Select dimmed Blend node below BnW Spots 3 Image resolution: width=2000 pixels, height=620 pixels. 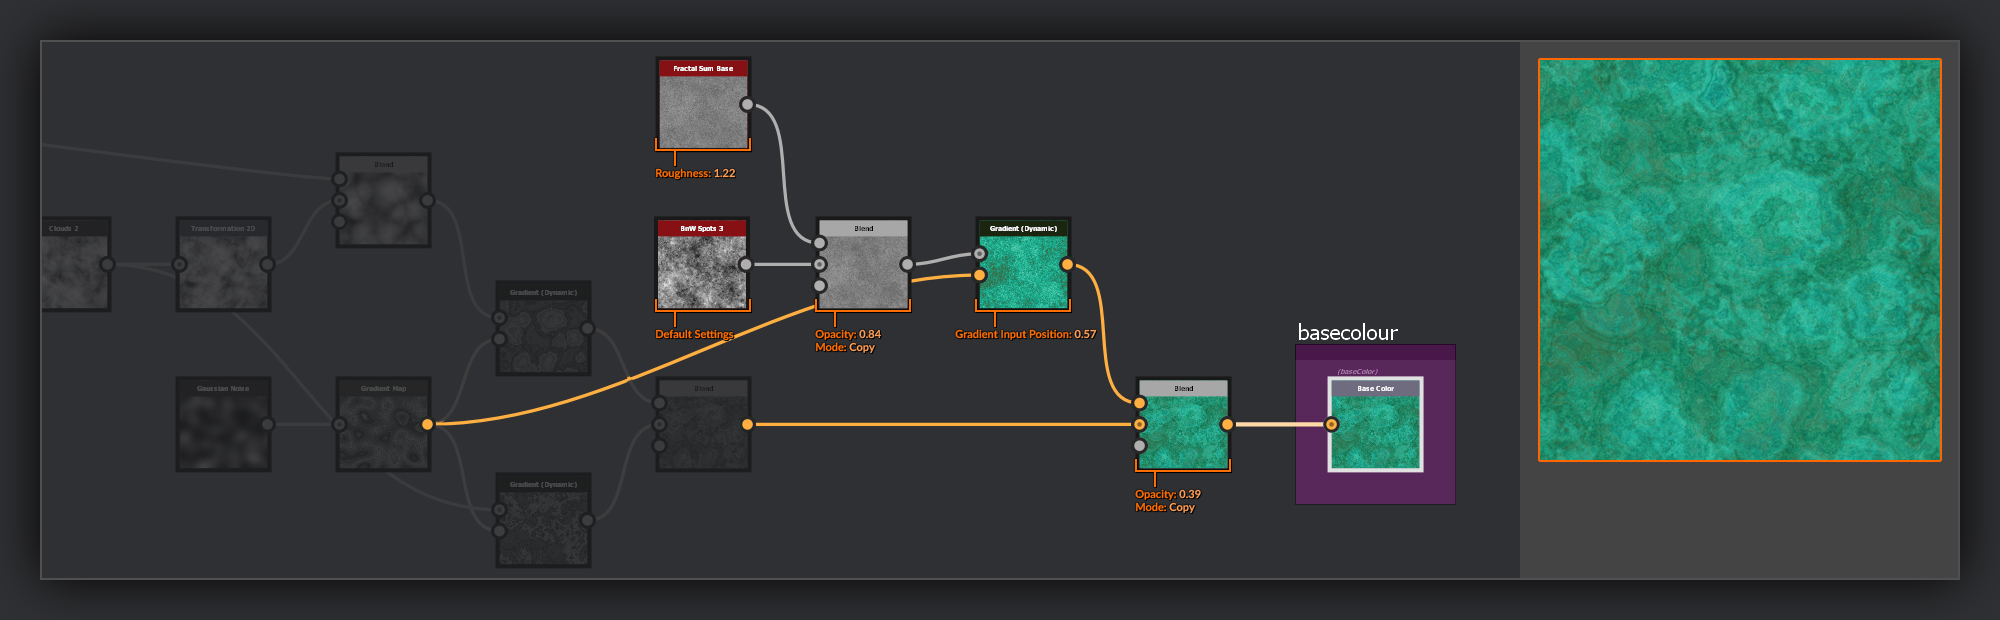coord(703,424)
